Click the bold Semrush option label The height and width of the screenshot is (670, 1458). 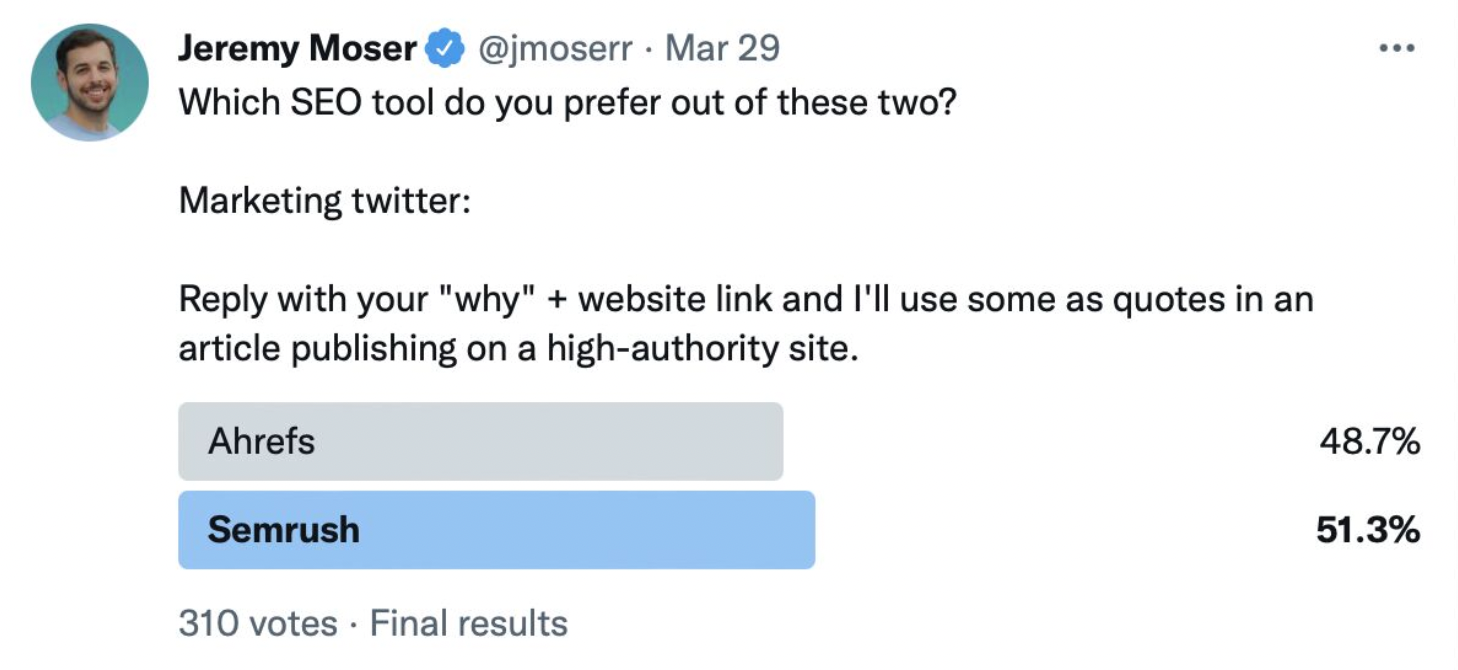(283, 530)
